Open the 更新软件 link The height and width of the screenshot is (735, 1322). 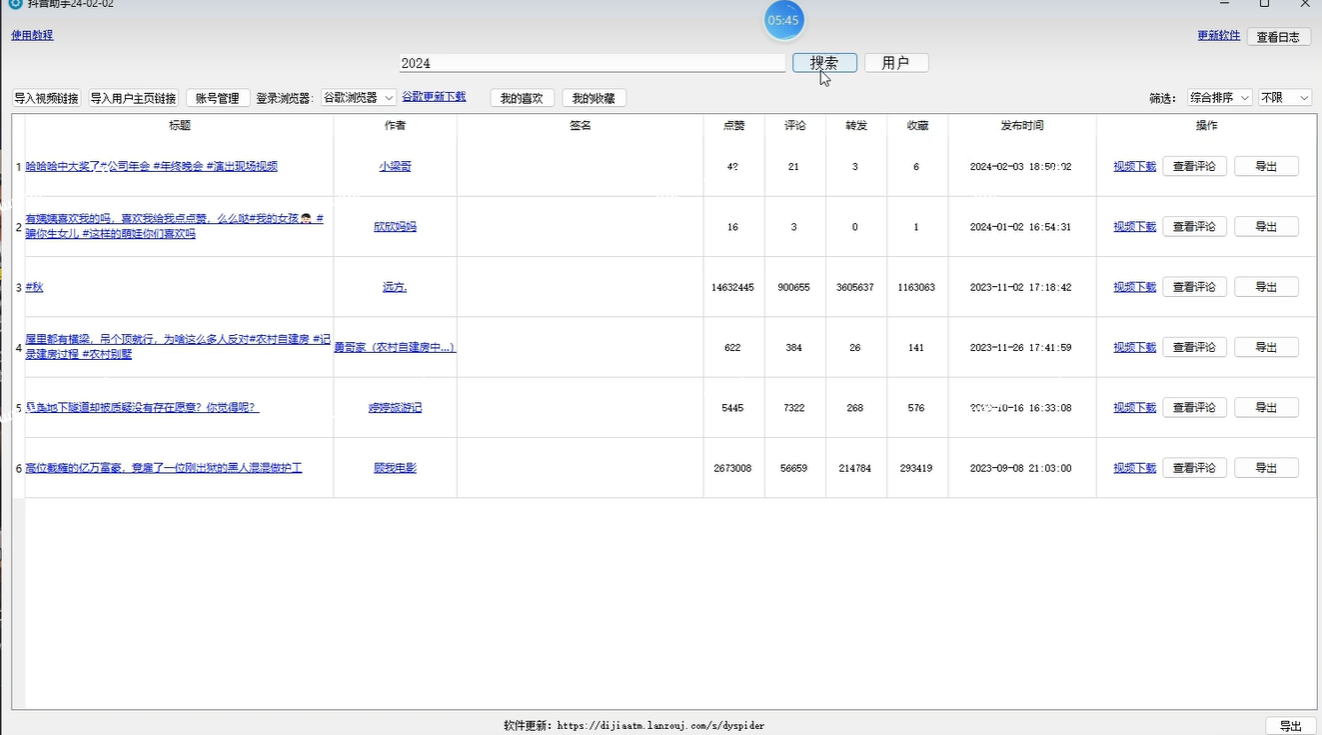coord(1219,35)
